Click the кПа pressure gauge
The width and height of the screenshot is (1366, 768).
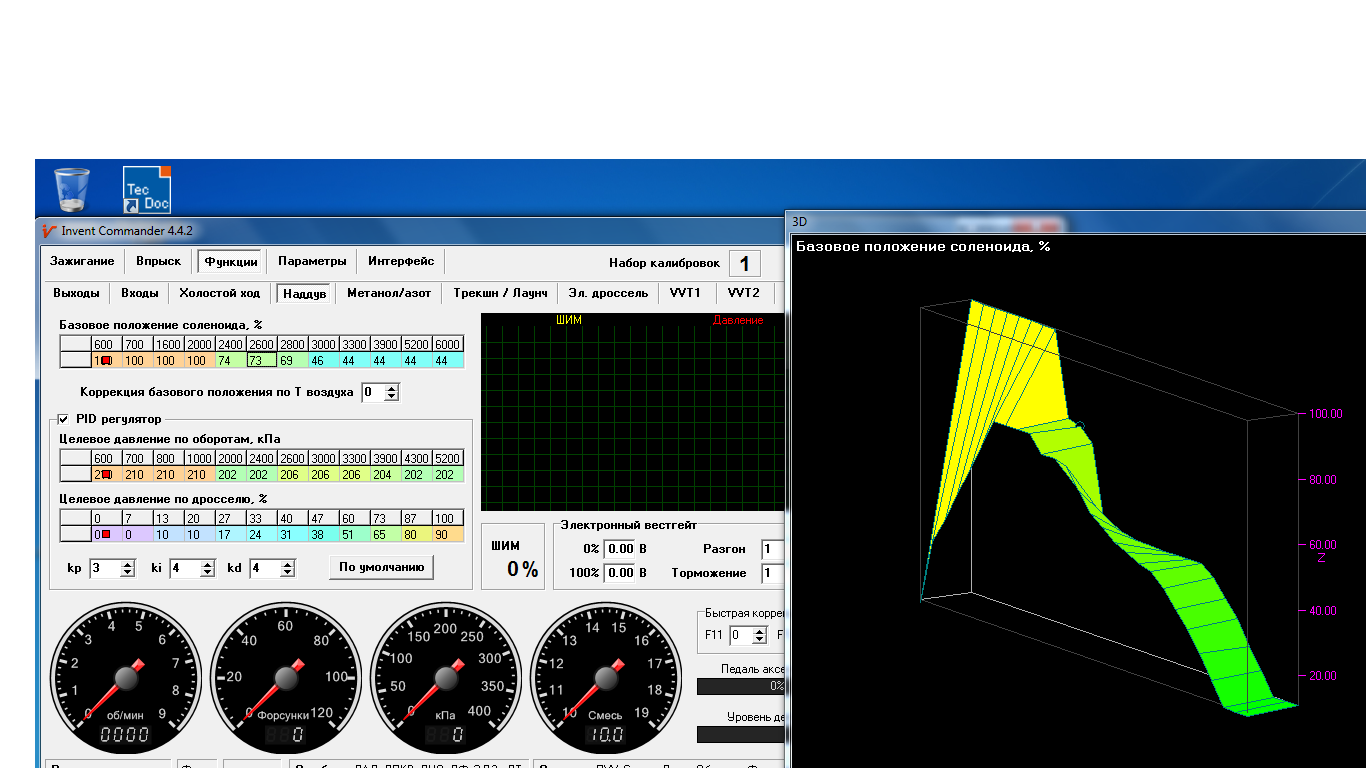click(446, 678)
